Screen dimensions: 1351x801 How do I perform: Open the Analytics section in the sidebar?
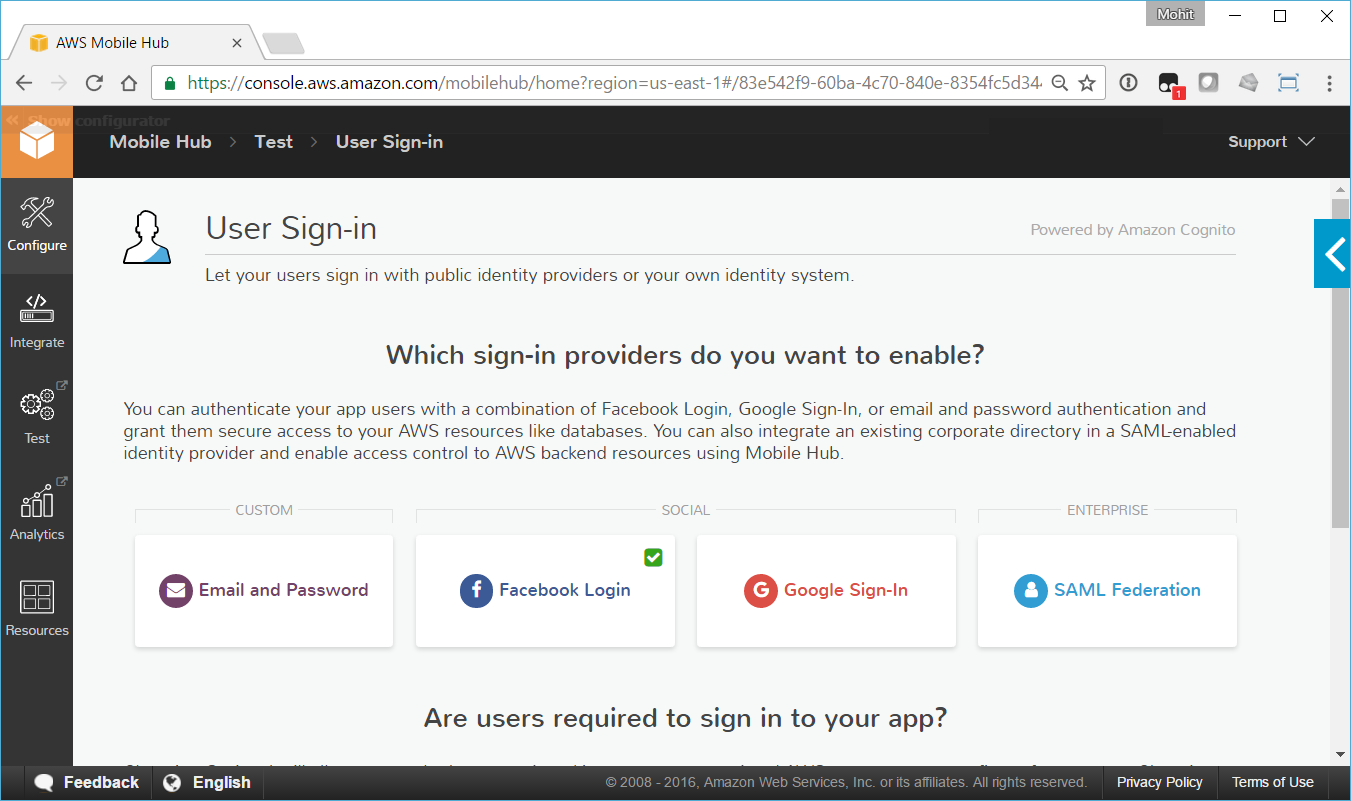37,511
